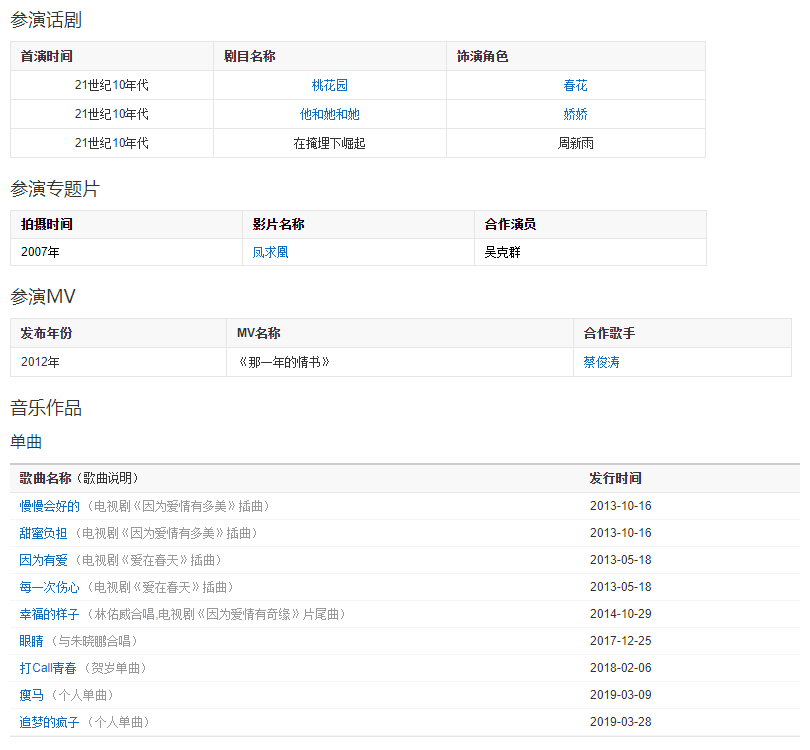Open the 单曲 section heading link
This screenshot has width=810, height=750.
[x=26, y=442]
